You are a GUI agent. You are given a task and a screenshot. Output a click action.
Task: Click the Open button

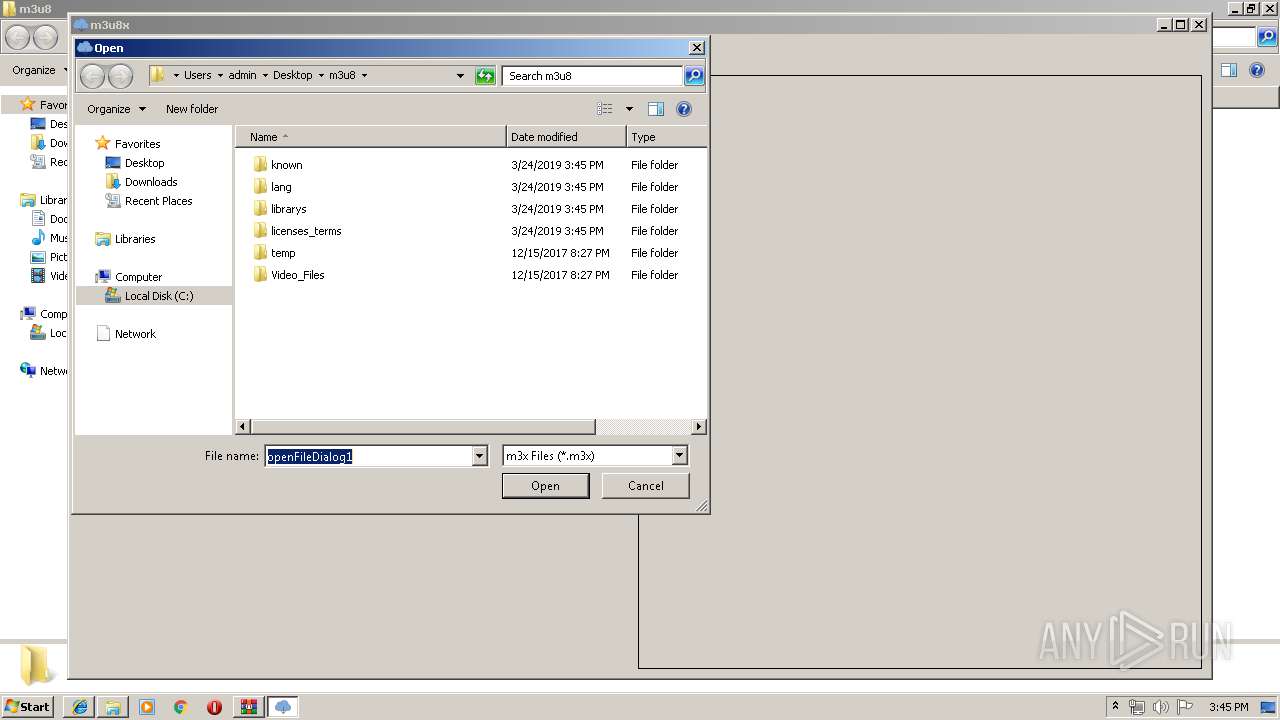545,486
